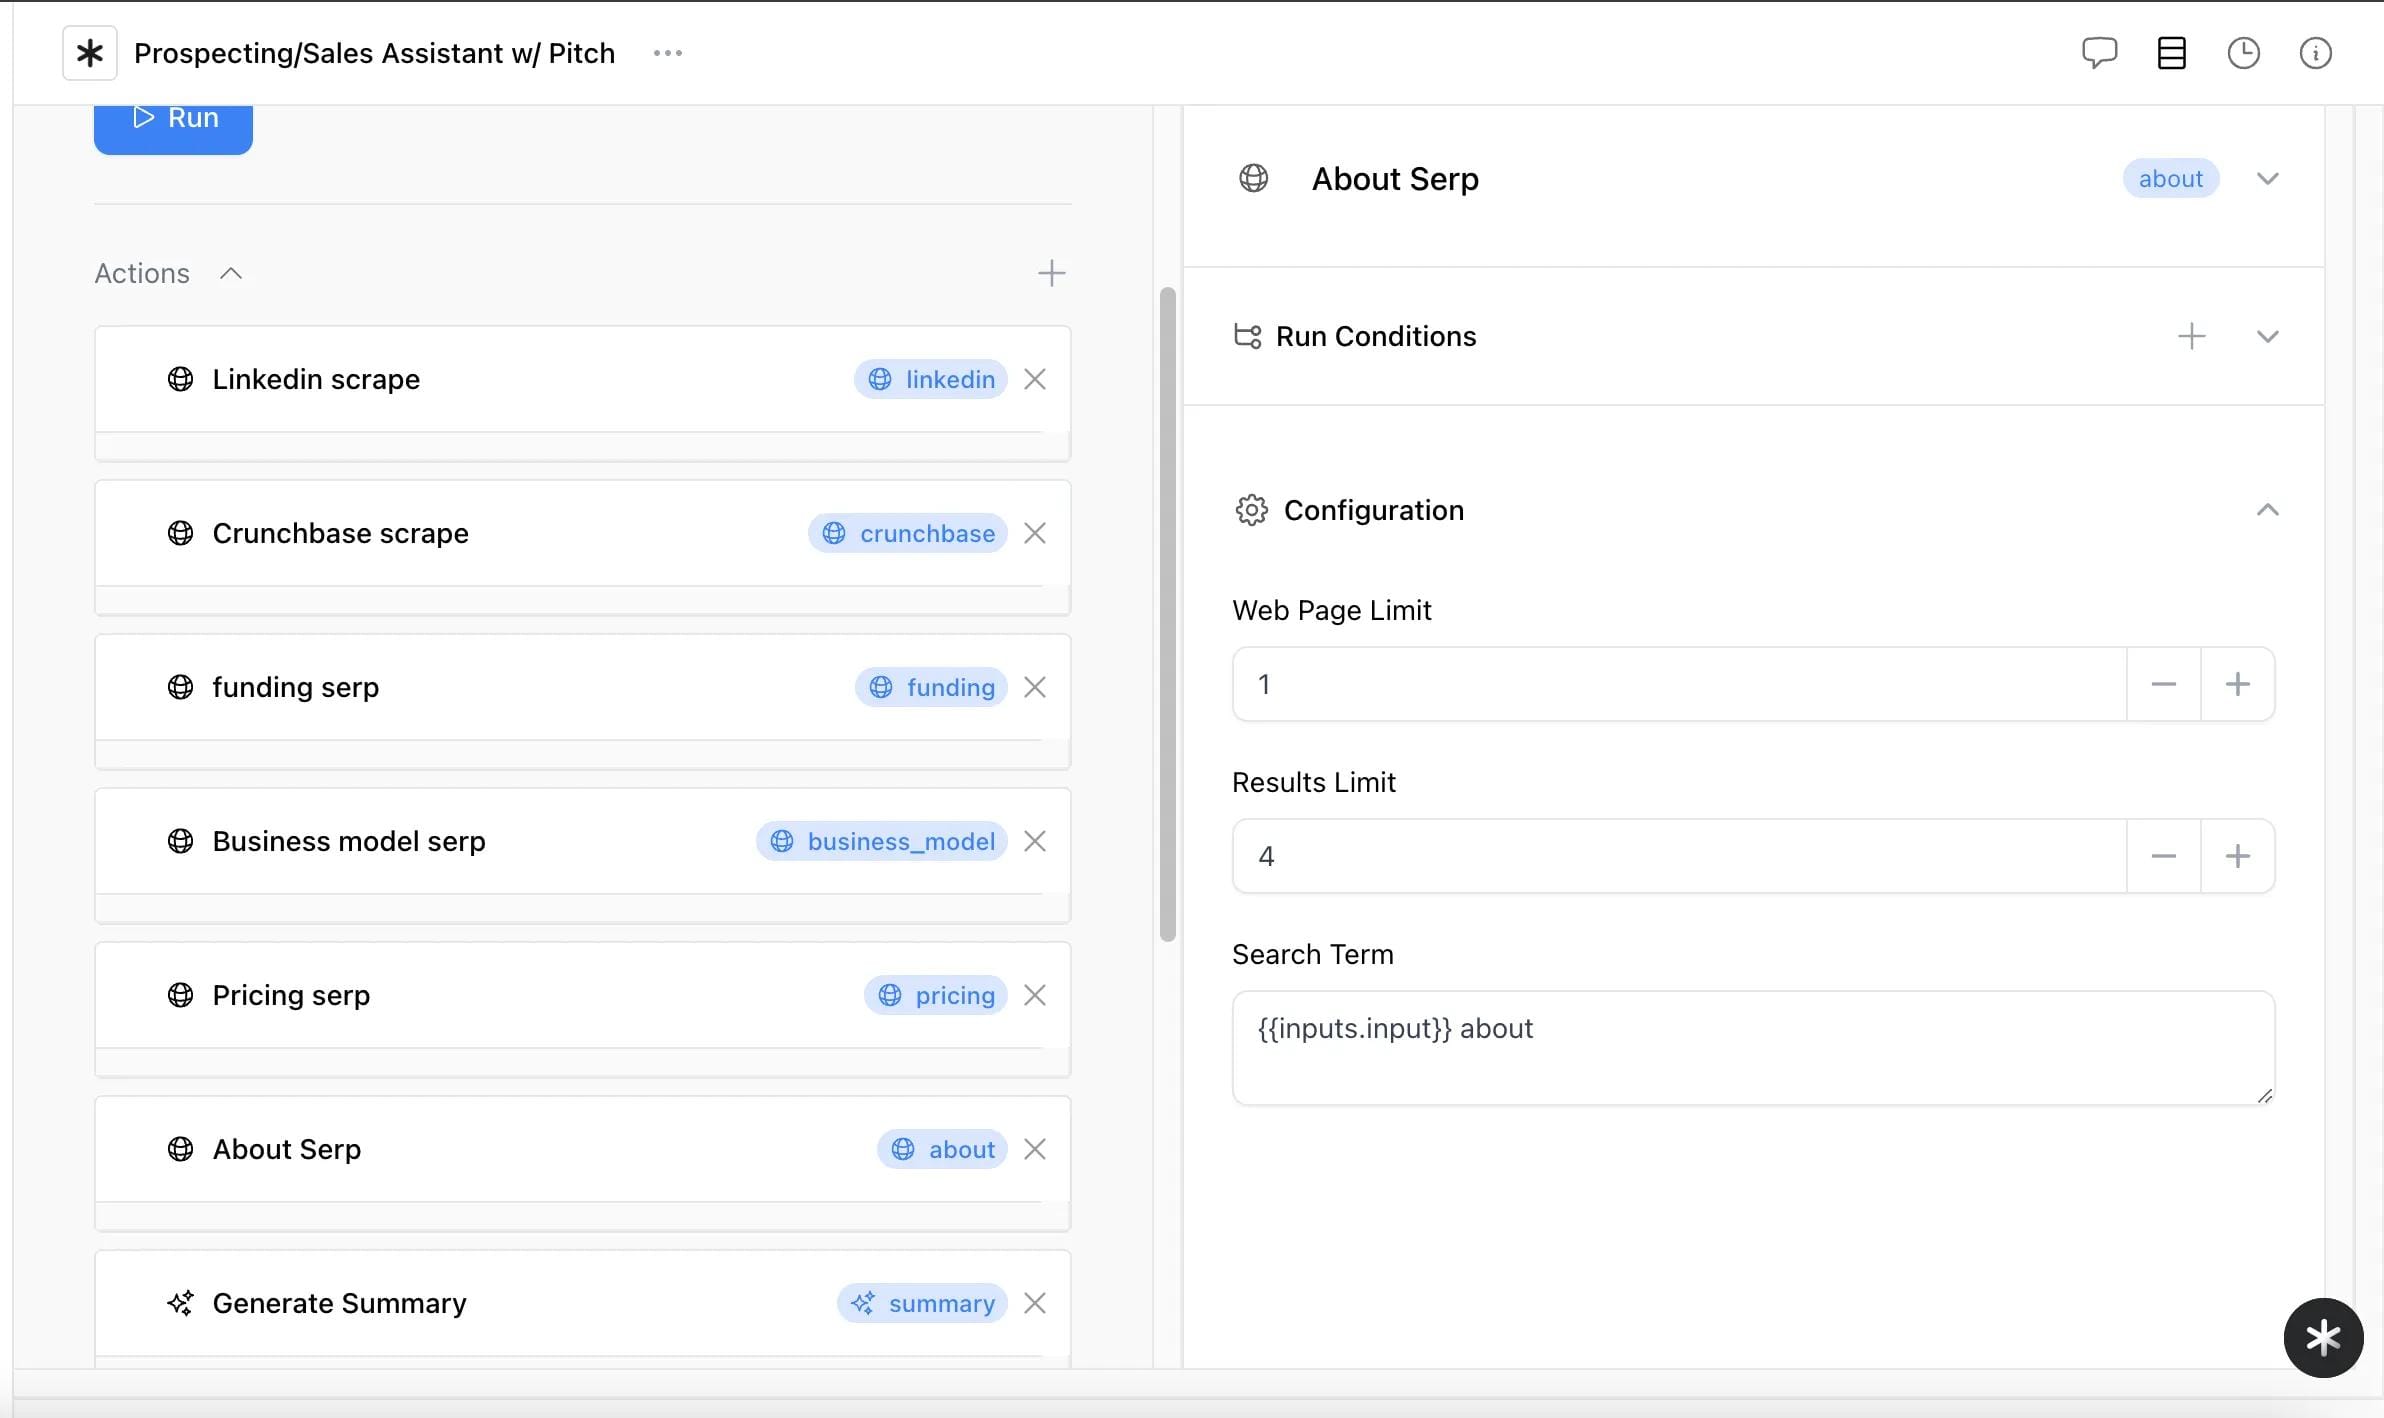Select the Pricing serp action
The image size is (2384, 1418).
582,995
